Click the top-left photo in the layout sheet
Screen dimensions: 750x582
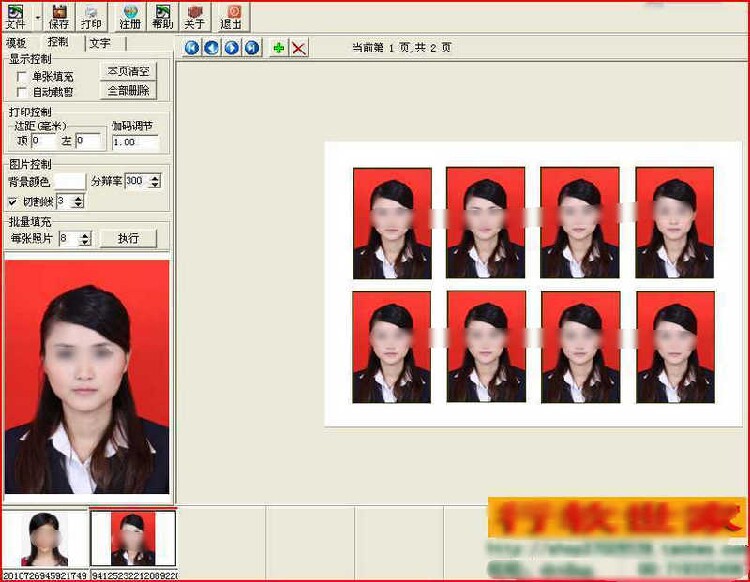(x=392, y=223)
